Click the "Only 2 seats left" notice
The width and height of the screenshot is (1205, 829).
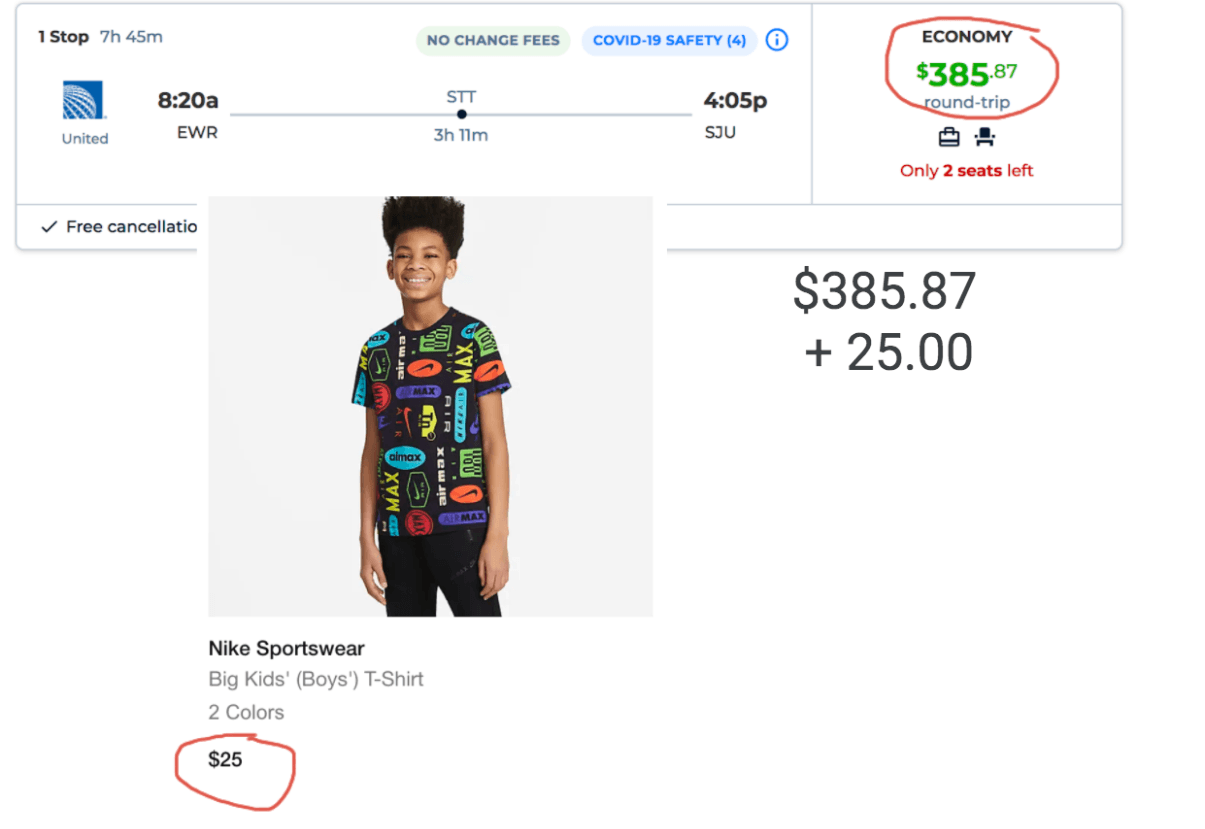pos(966,171)
